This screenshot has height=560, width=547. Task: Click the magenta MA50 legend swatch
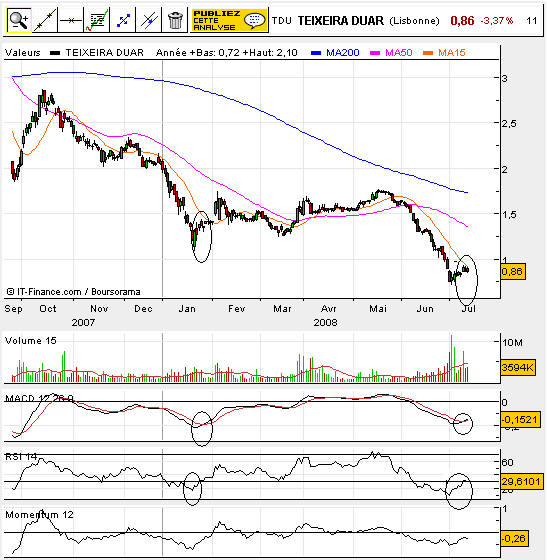pos(375,53)
